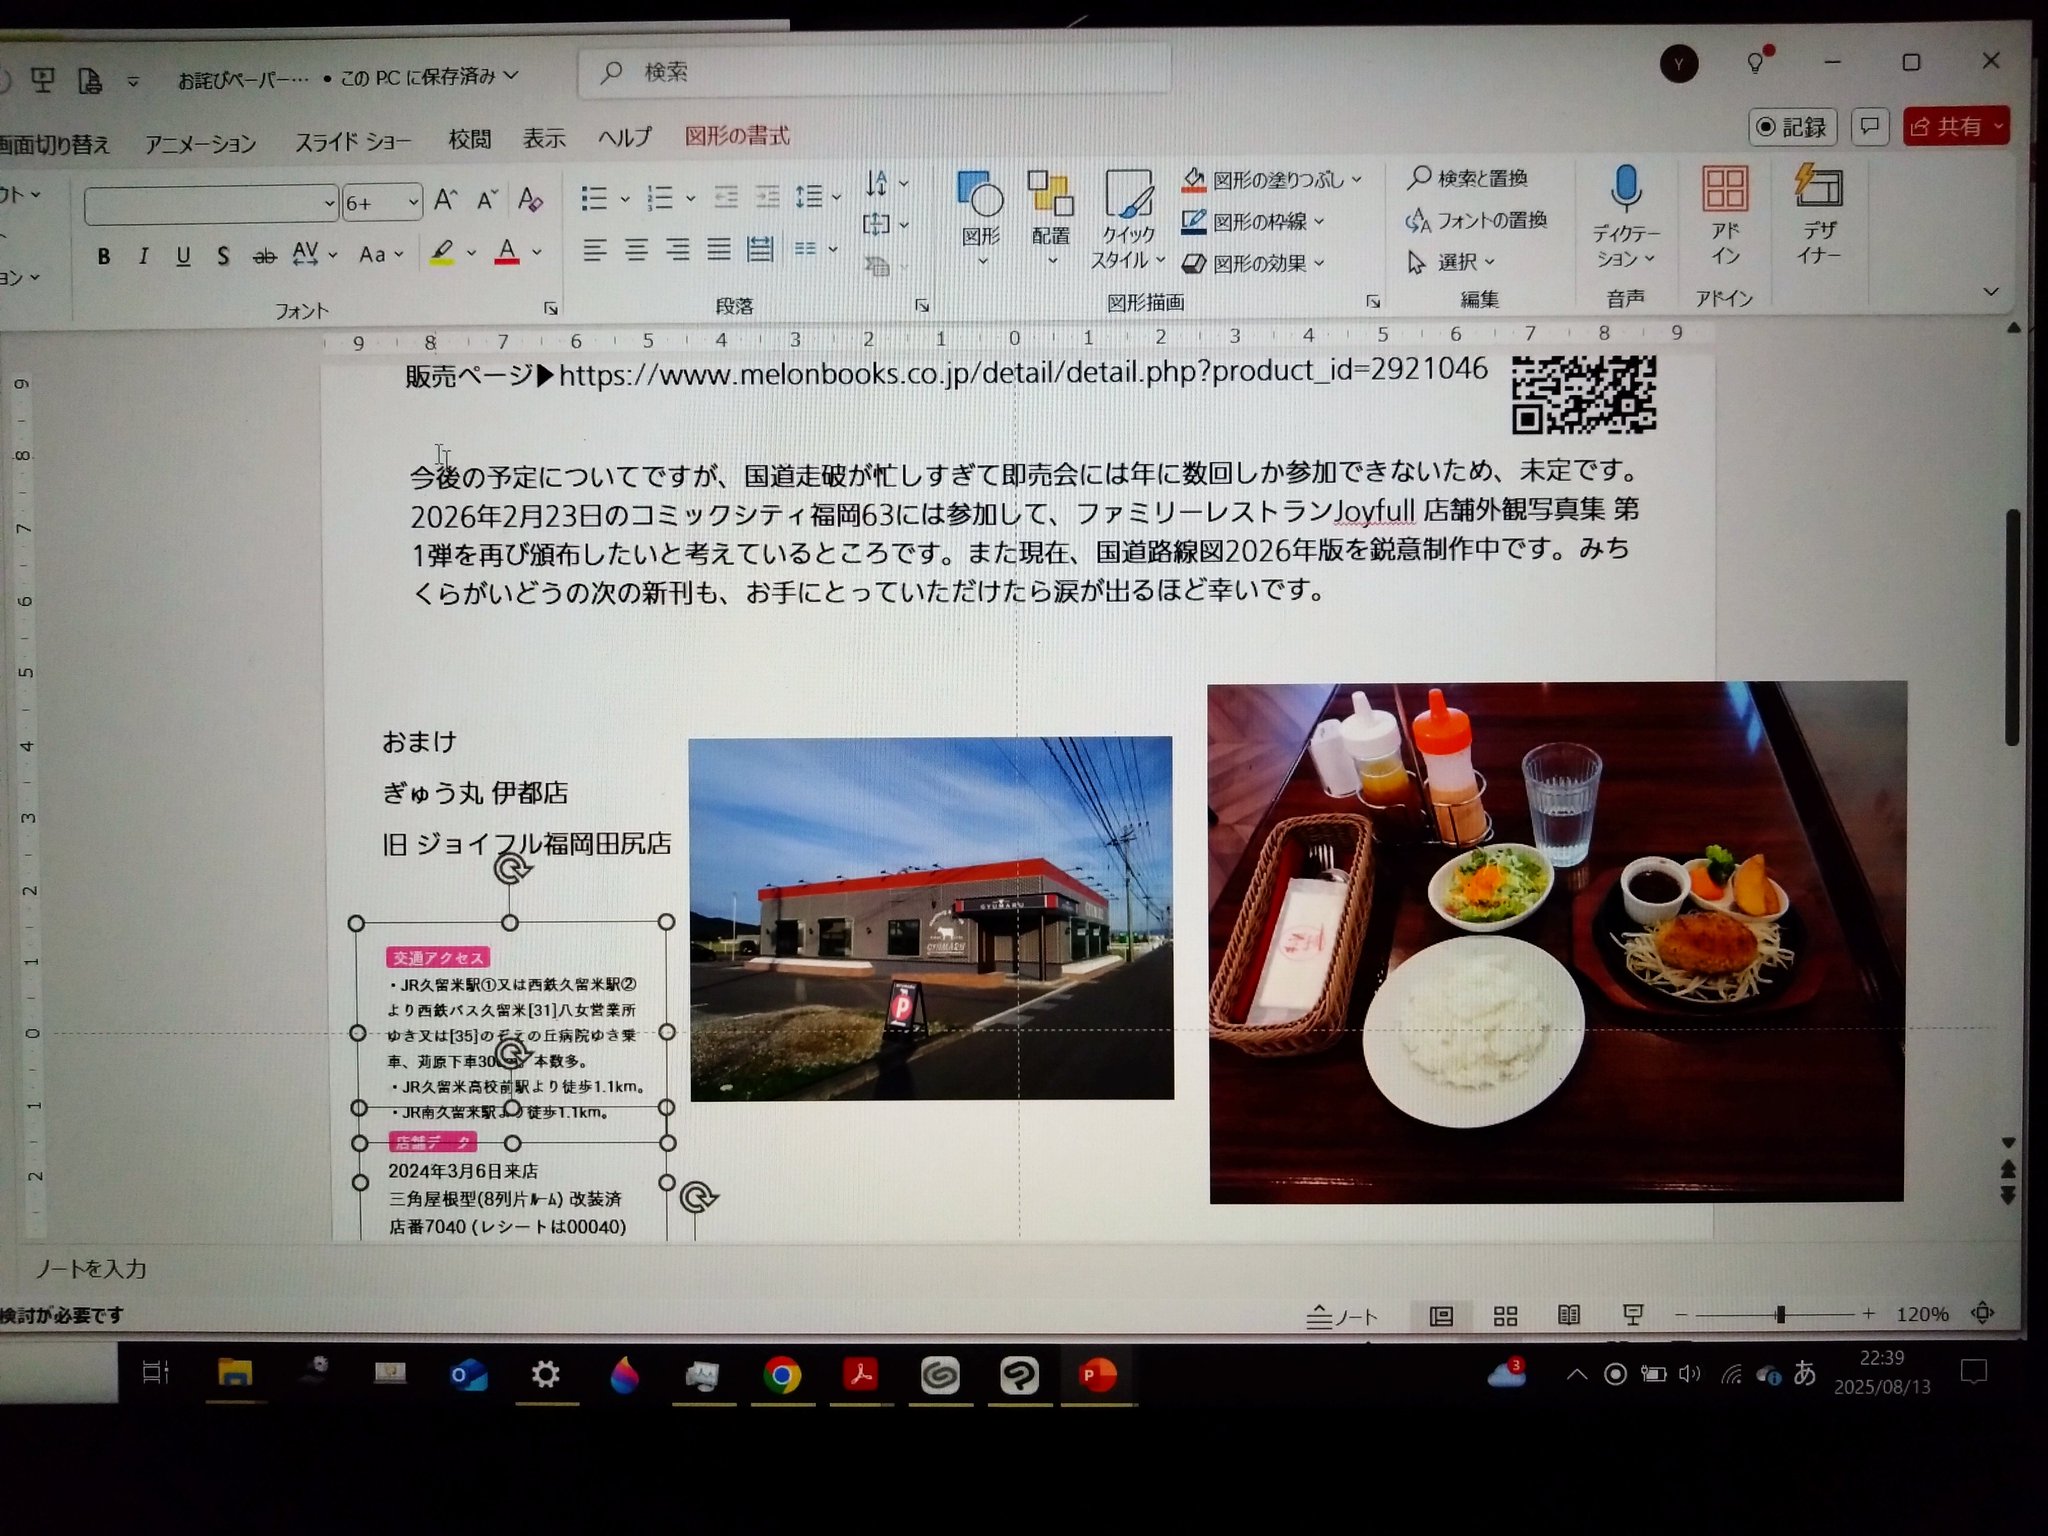Switch to the Slide Show (スライドショー) tab

pyautogui.click(x=352, y=141)
